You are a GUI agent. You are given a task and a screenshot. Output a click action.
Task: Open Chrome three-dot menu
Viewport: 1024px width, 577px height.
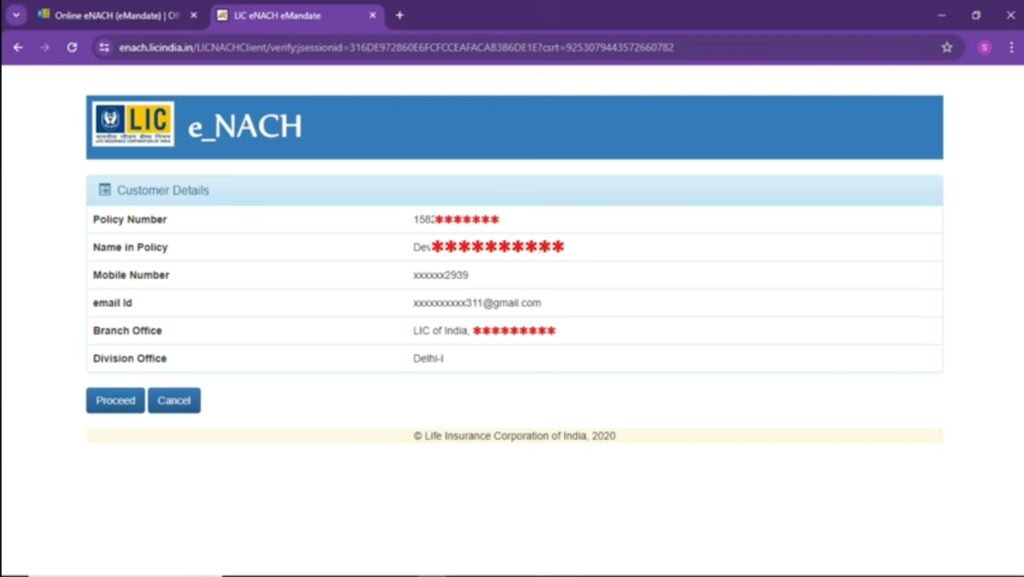point(1011,48)
